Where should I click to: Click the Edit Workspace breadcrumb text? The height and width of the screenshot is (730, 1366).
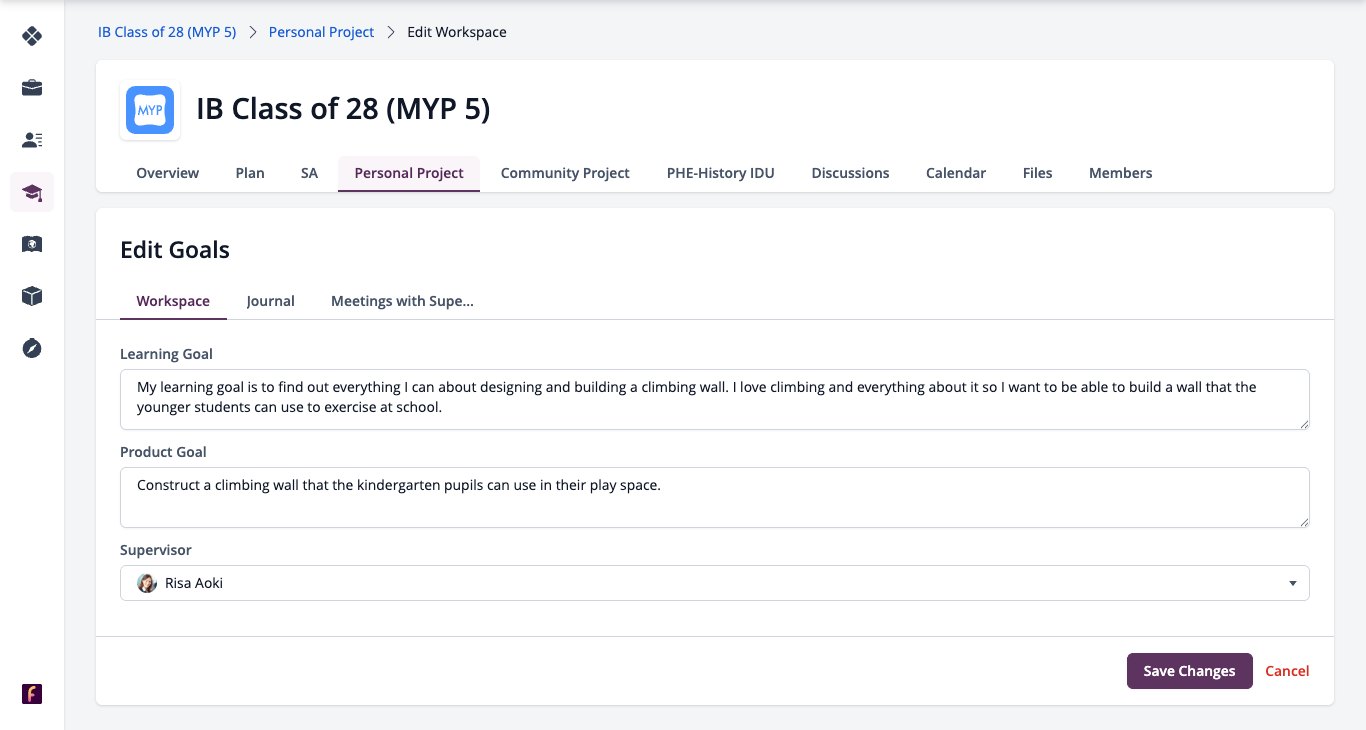coord(457,32)
